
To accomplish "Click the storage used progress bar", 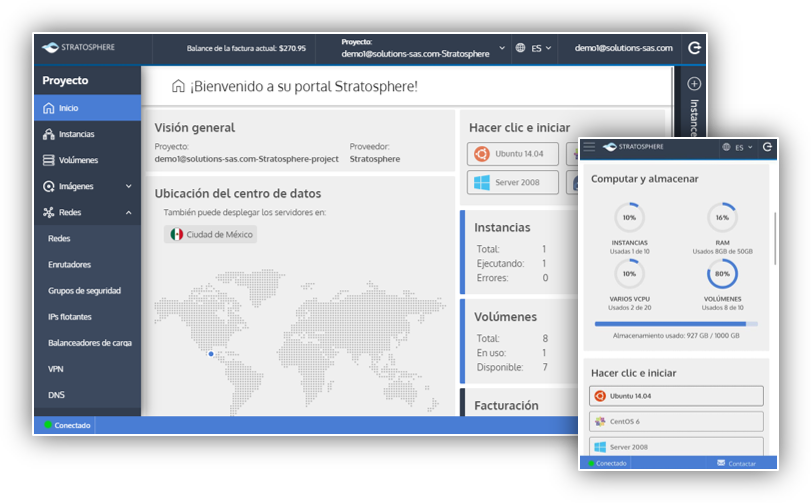I will [676, 324].
